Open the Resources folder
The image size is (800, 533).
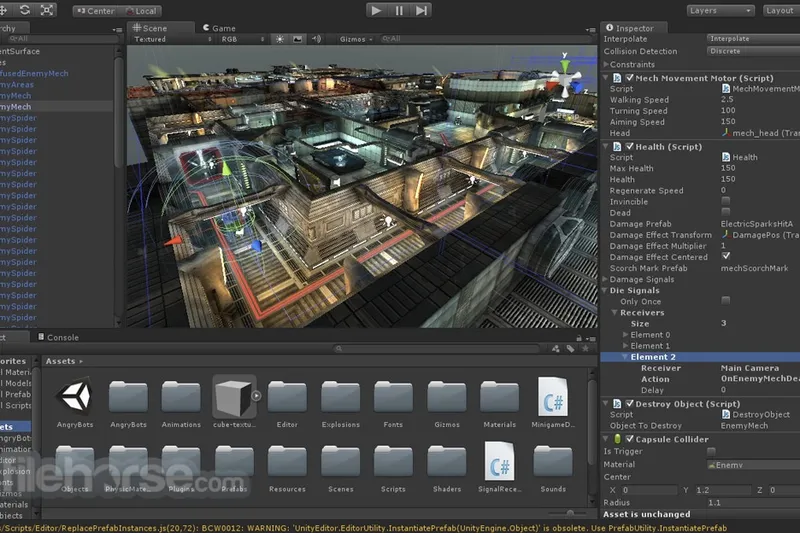tap(287, 467)
